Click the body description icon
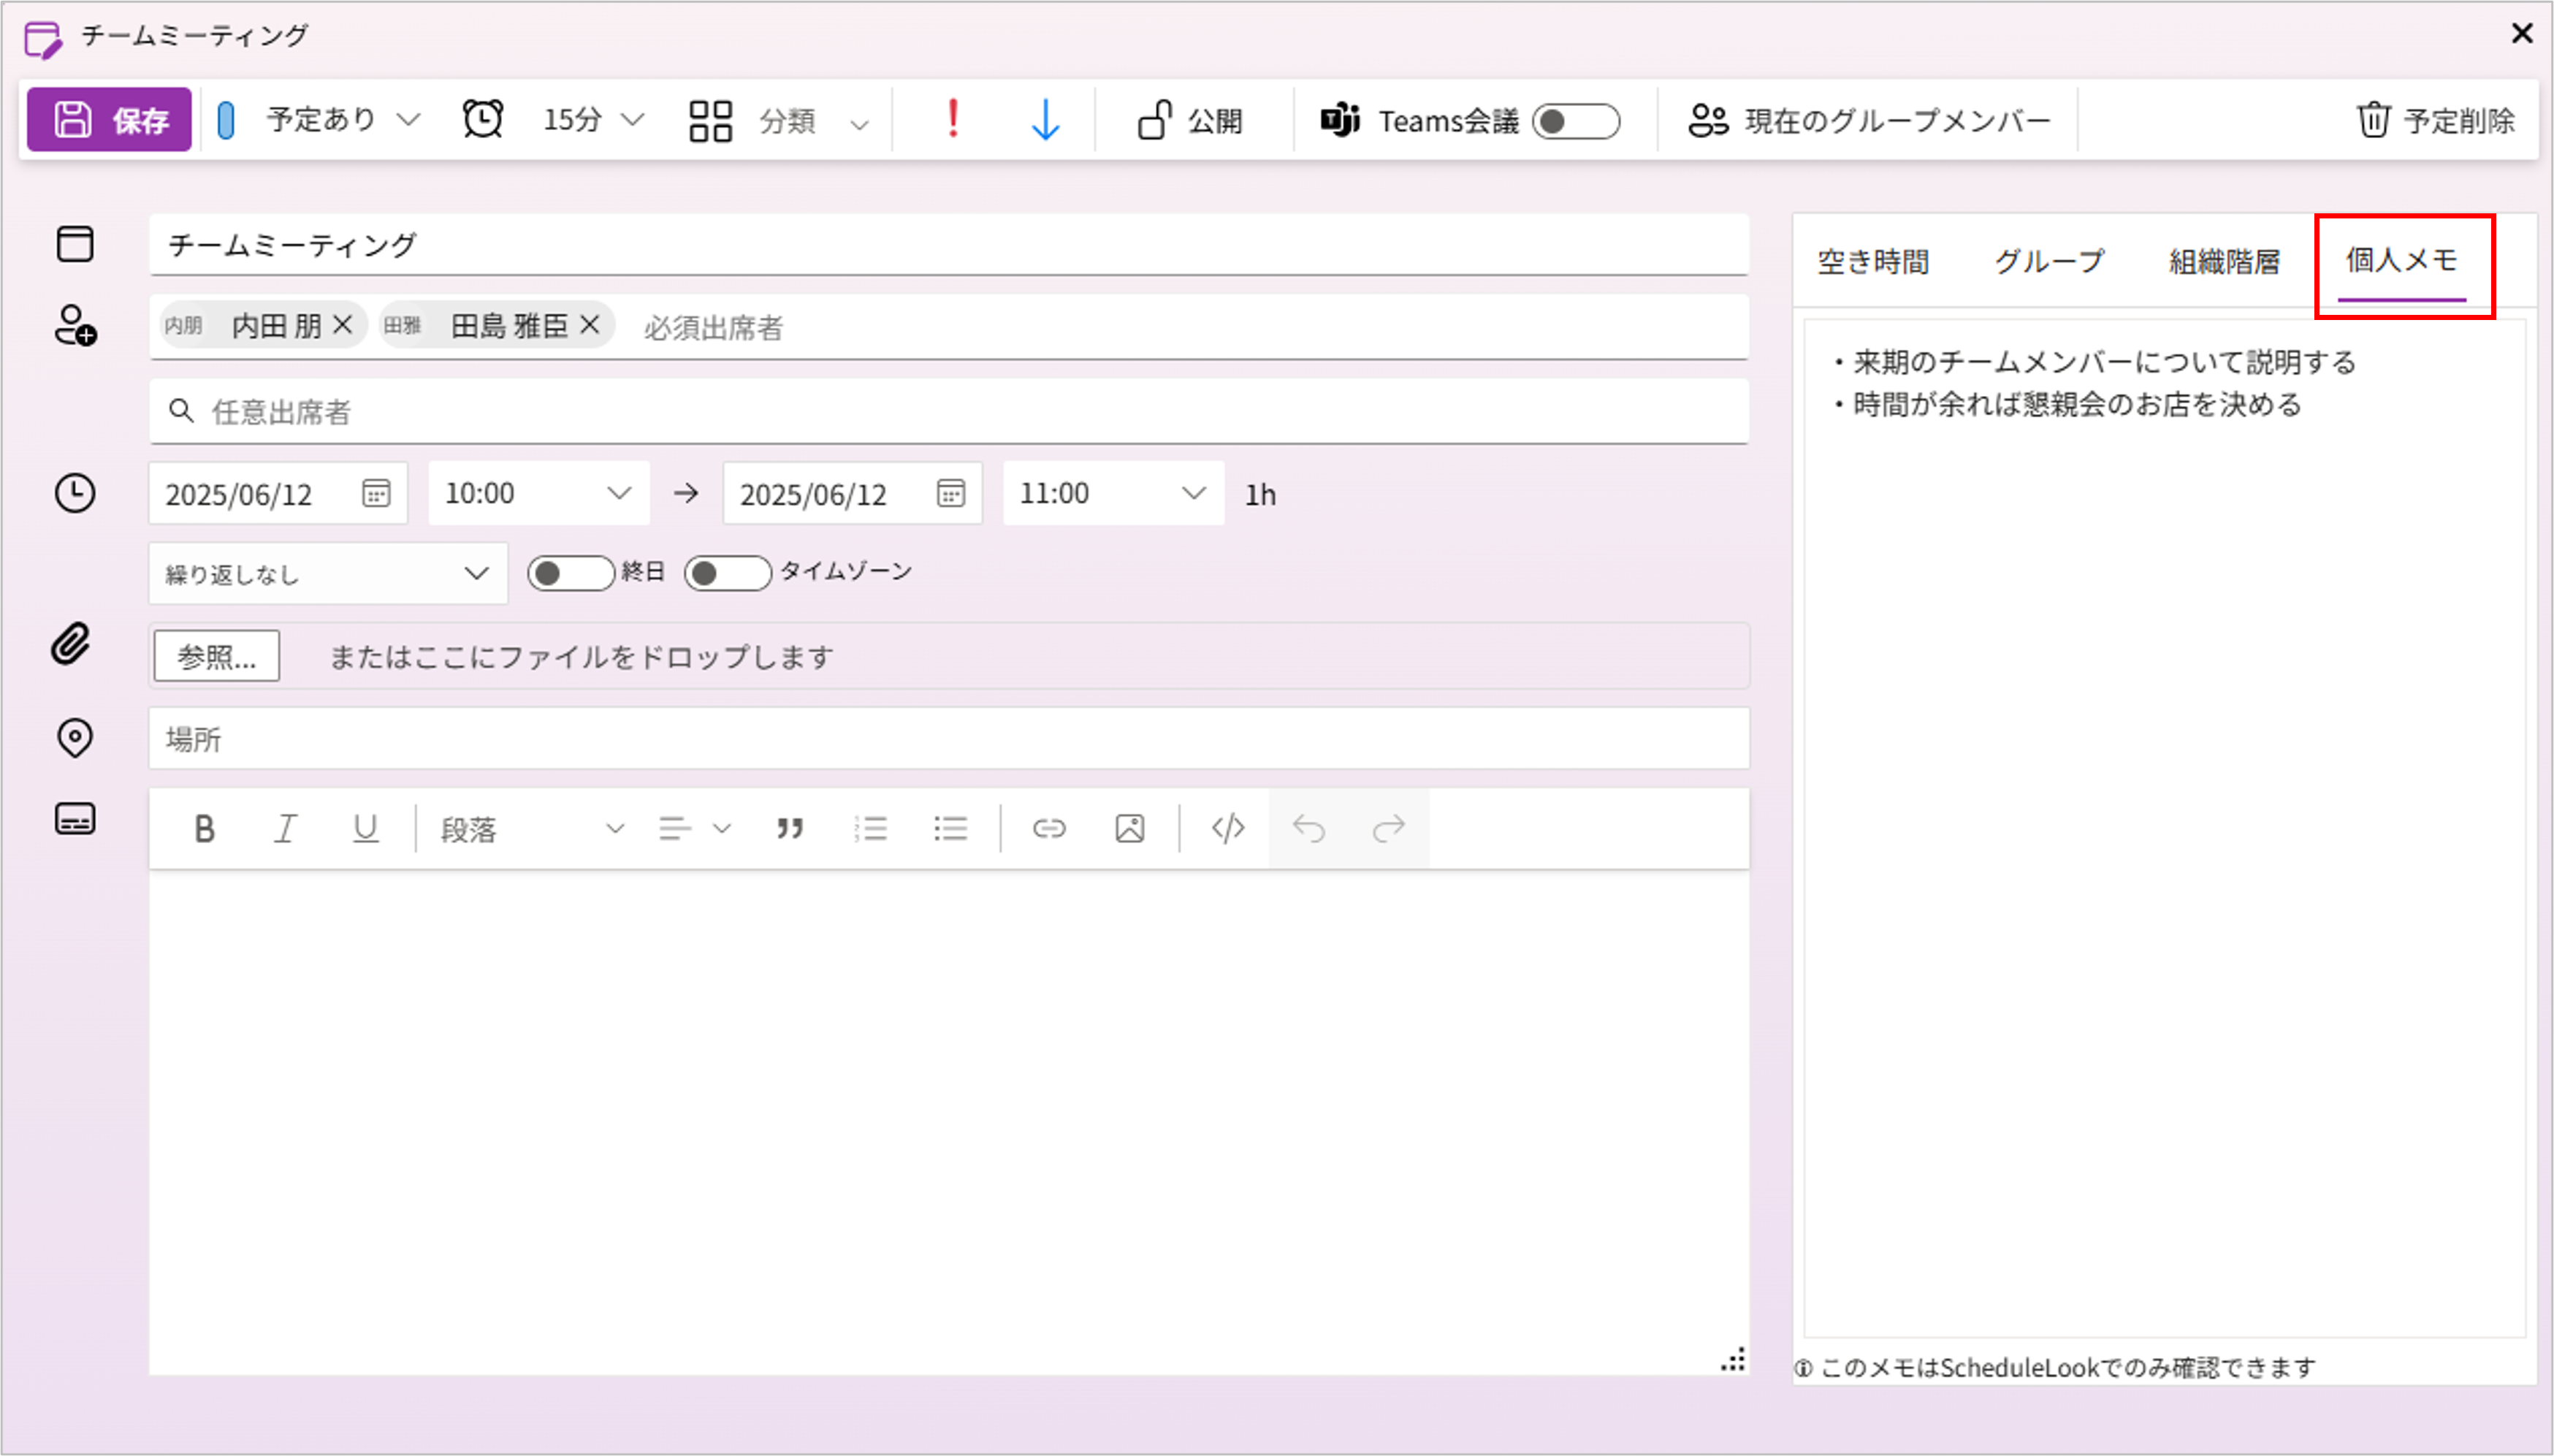Image resolution: width=2554 pixels, height=1456 pixels. point(75,819)
